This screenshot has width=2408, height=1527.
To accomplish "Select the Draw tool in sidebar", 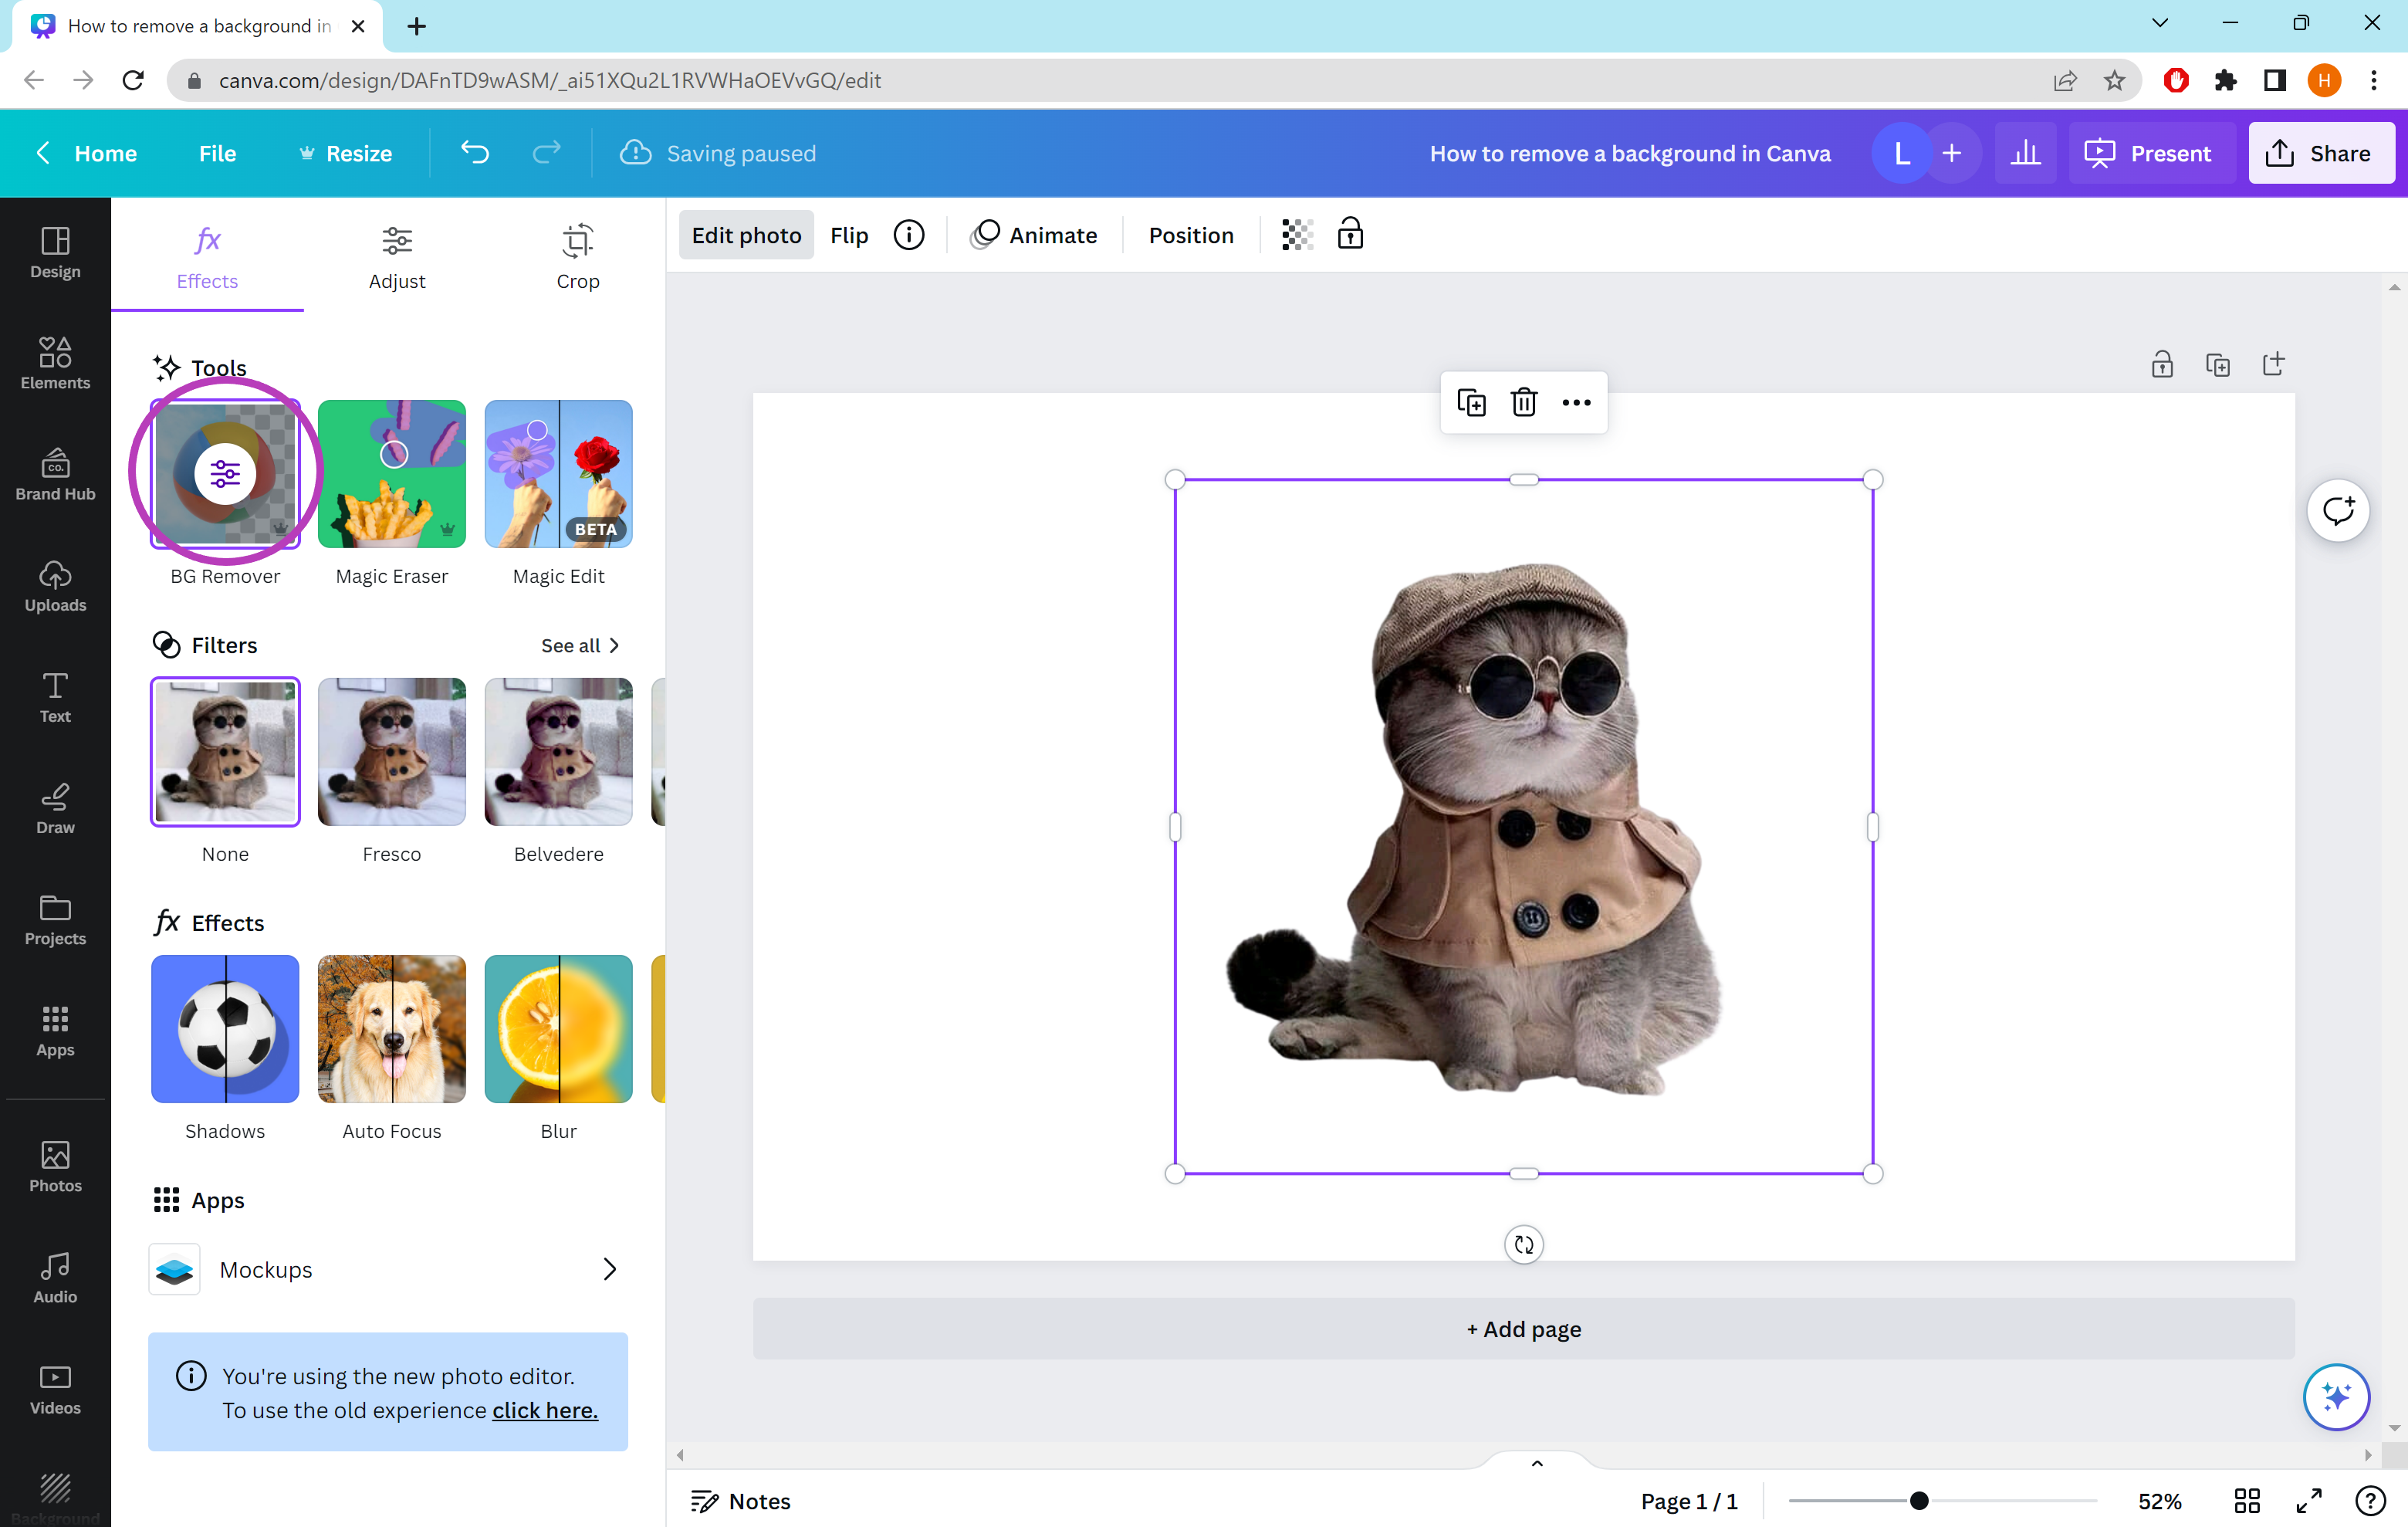I will [x=55, y=808].
